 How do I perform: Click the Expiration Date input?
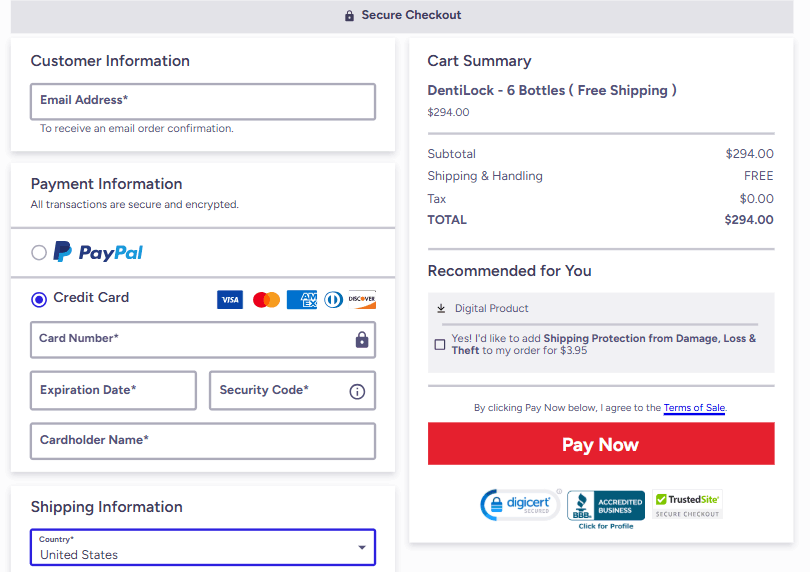[x=113, y=391]
